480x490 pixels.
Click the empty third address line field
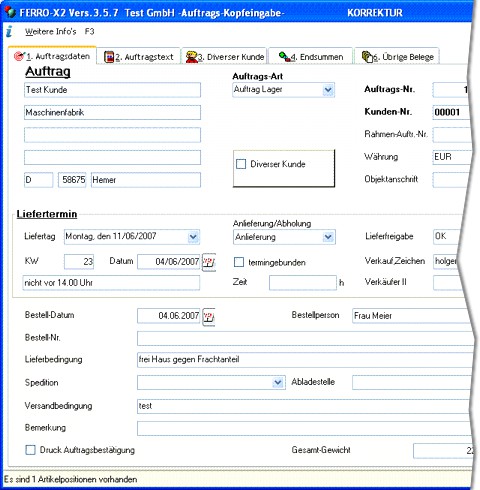pos(112,135)
